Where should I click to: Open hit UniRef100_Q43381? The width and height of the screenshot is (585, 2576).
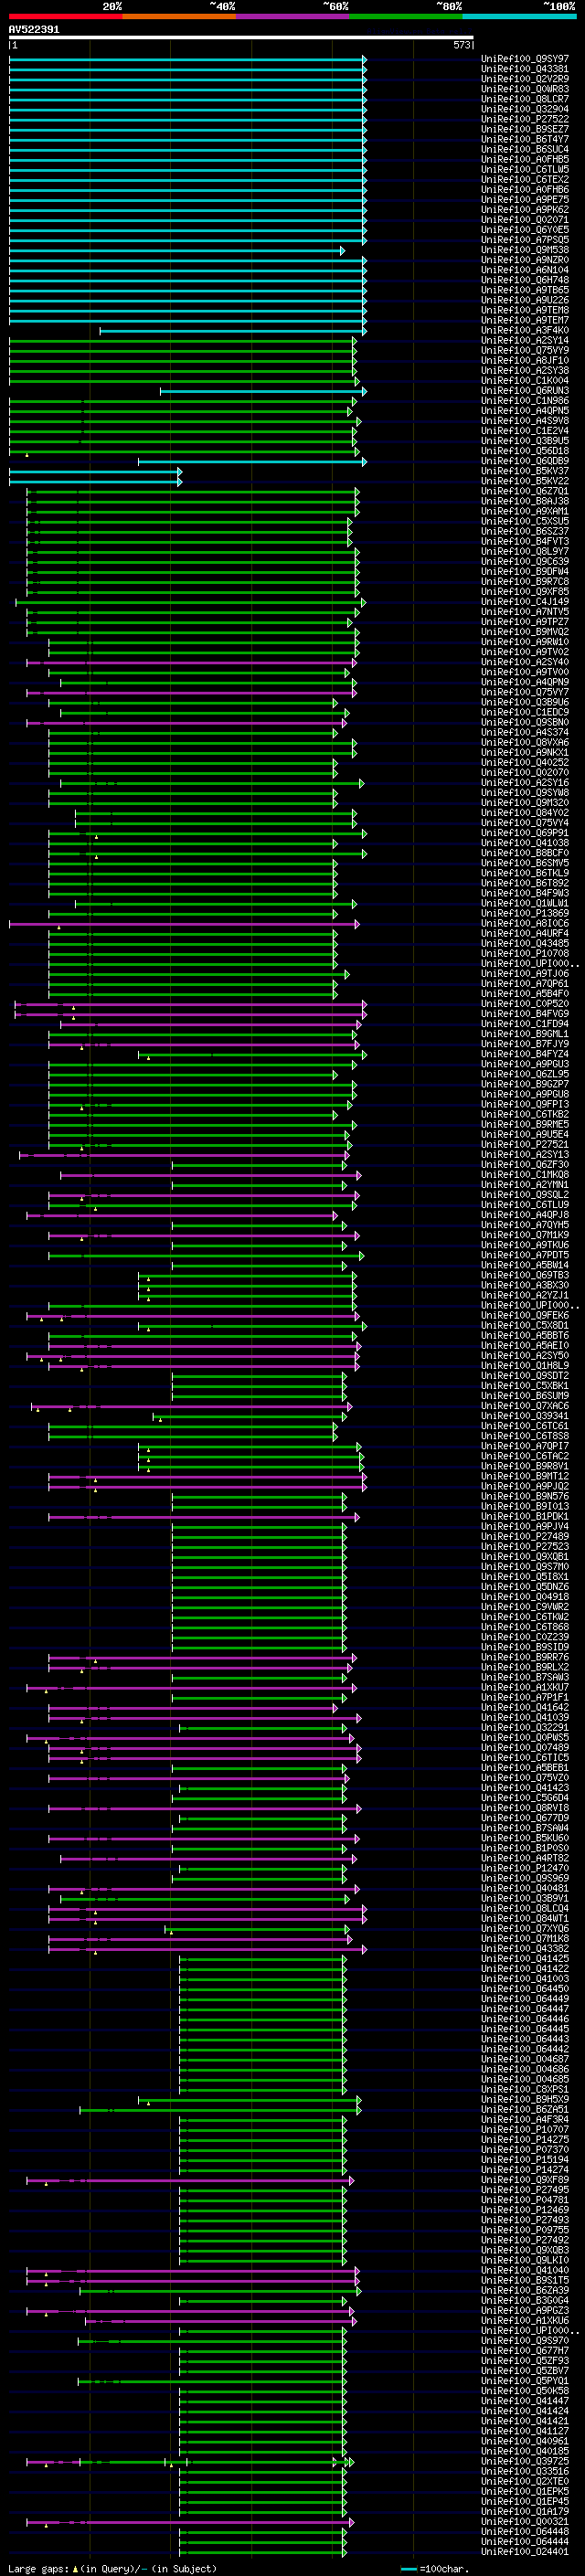(525, 69)
